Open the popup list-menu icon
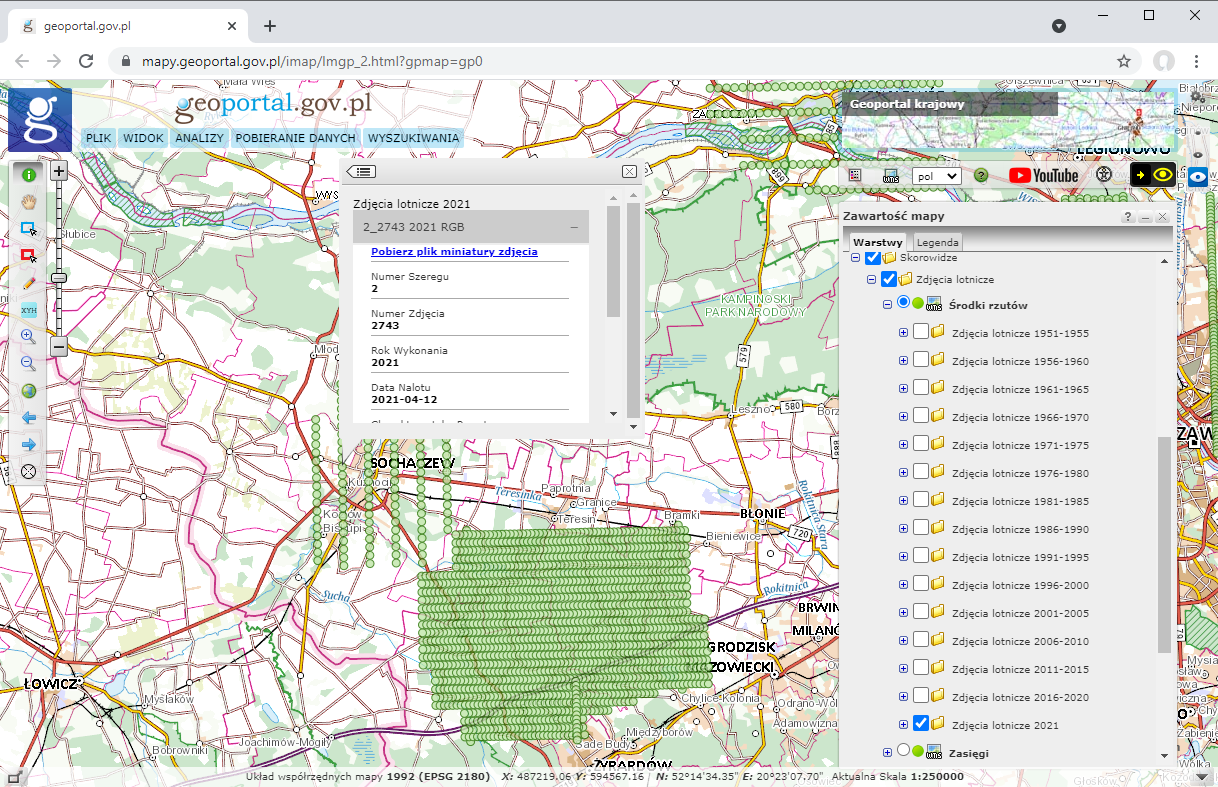 click(361, 171)
